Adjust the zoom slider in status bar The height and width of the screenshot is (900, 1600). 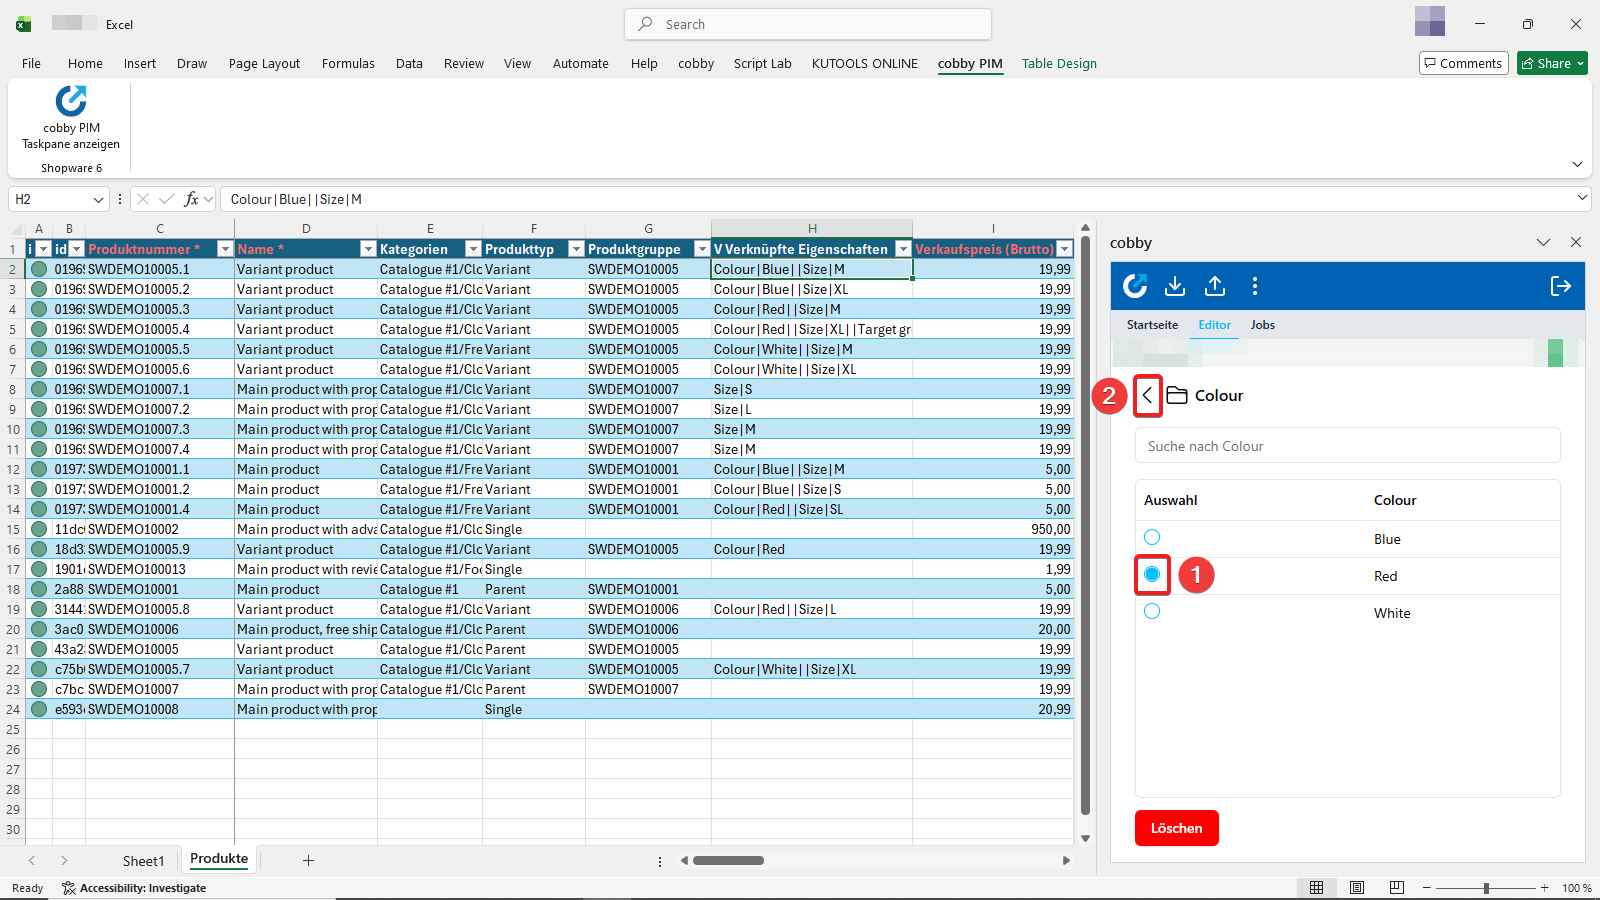point(1486,888)
